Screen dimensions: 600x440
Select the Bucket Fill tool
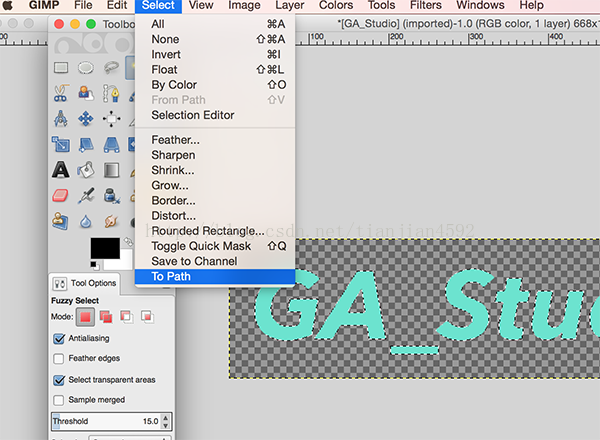(x=86, y=170)
